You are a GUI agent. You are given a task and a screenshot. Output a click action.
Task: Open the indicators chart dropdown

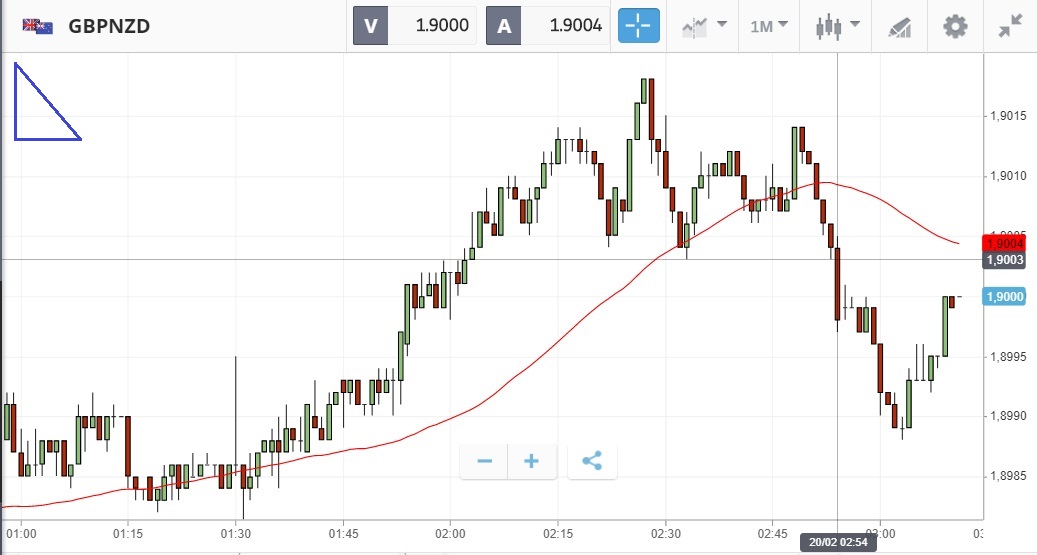click(x=704, y=26)
